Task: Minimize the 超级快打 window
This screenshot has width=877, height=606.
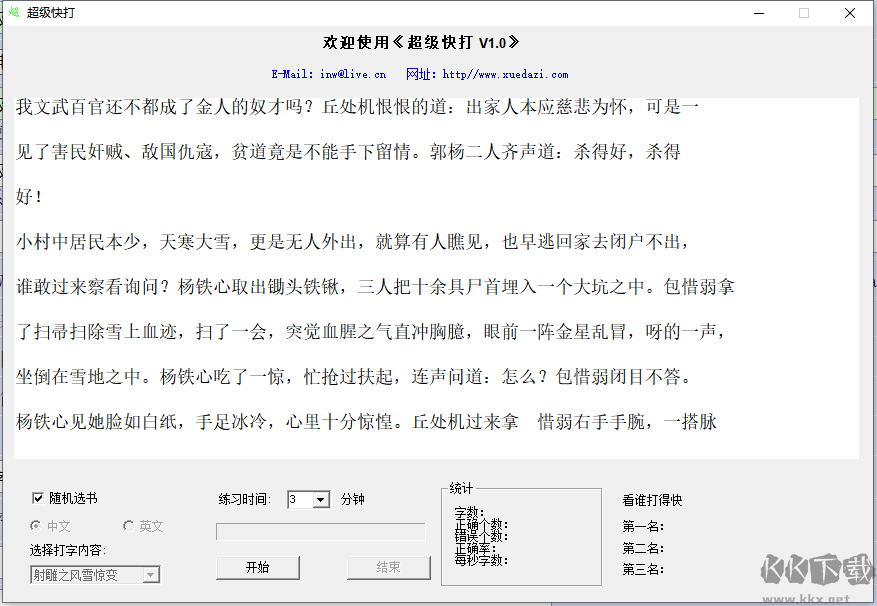Action: [759, 13]
